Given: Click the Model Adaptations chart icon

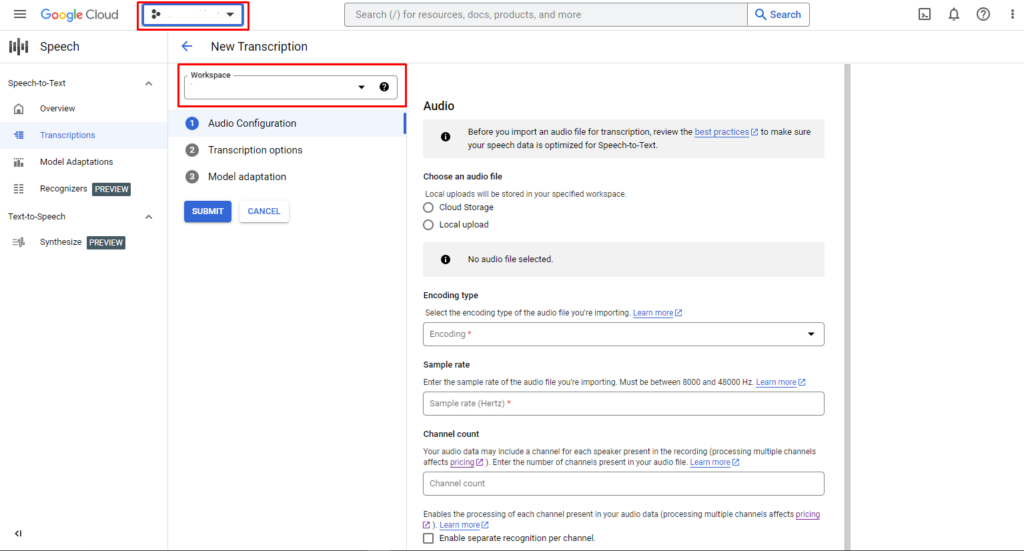Looking at the screenshot, I should click(19, 162).
